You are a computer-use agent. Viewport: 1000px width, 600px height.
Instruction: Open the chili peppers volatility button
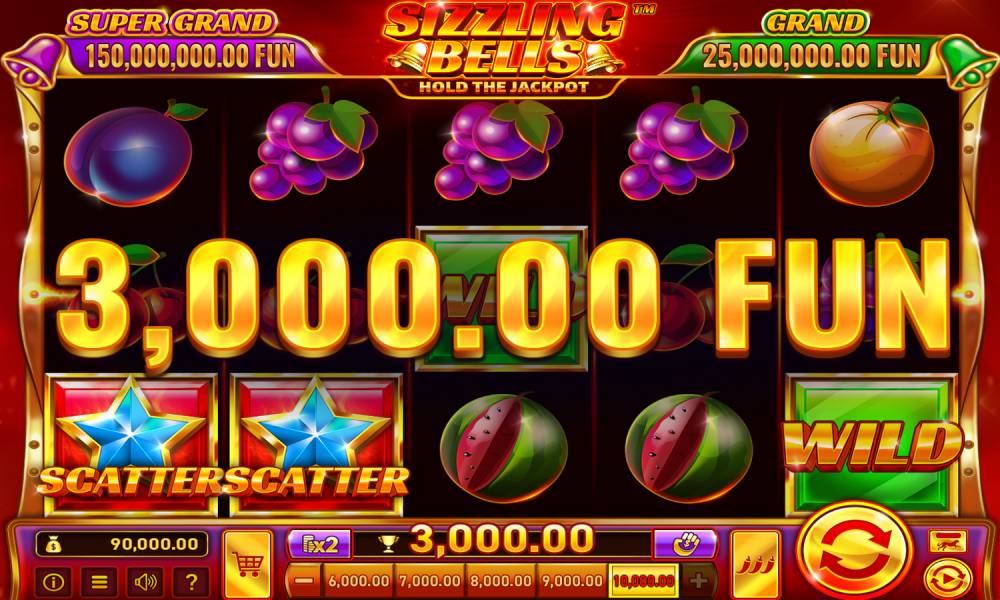click(x=756, y=564)
